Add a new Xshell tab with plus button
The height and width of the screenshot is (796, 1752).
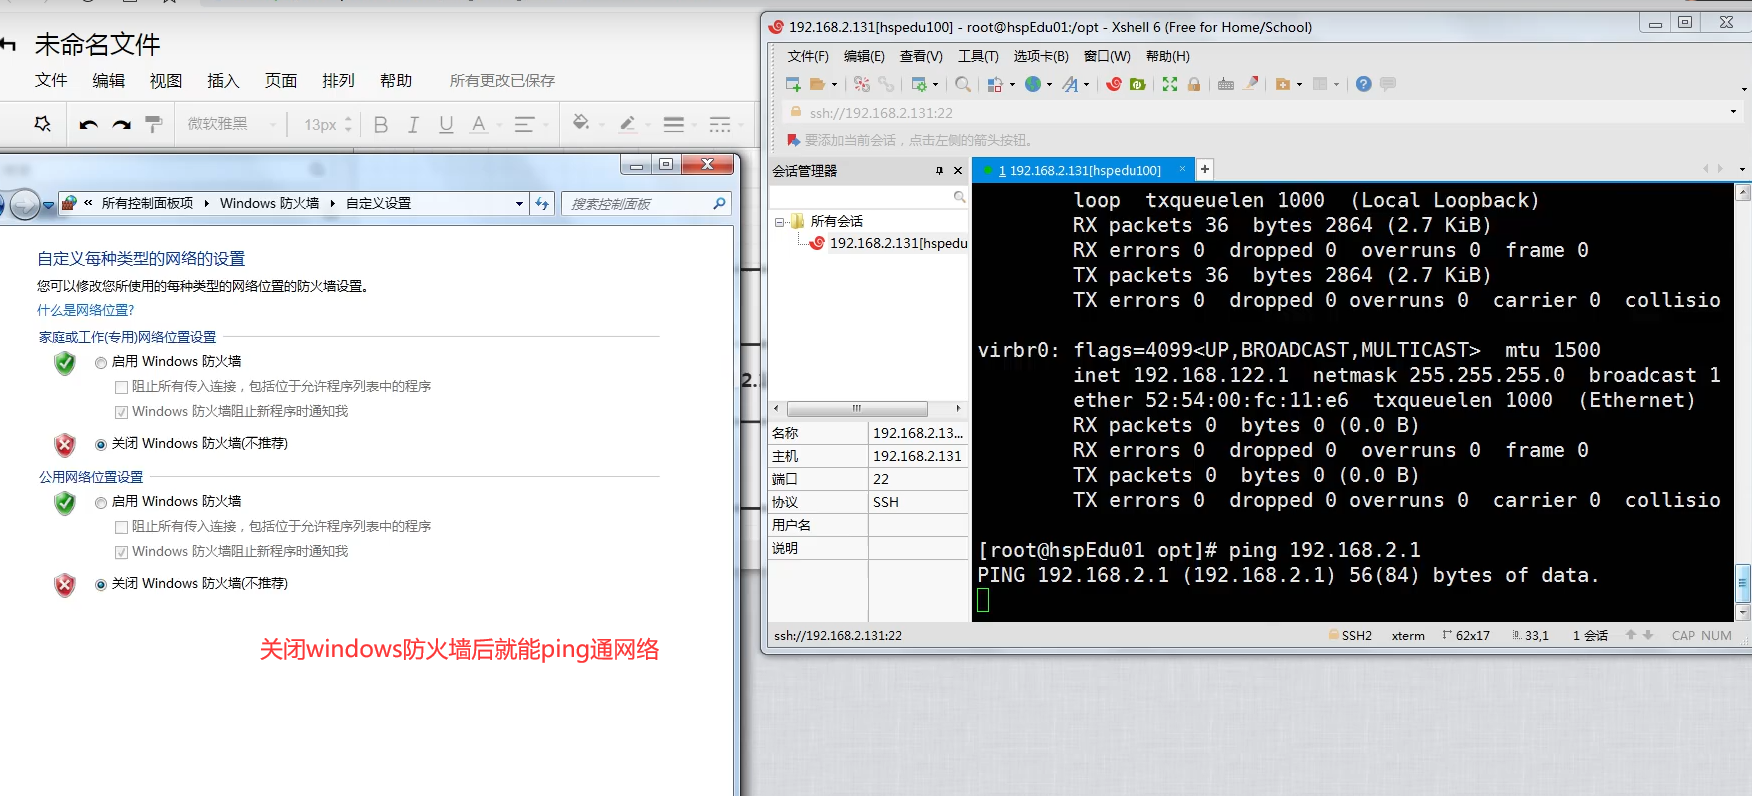(1205, 169)
